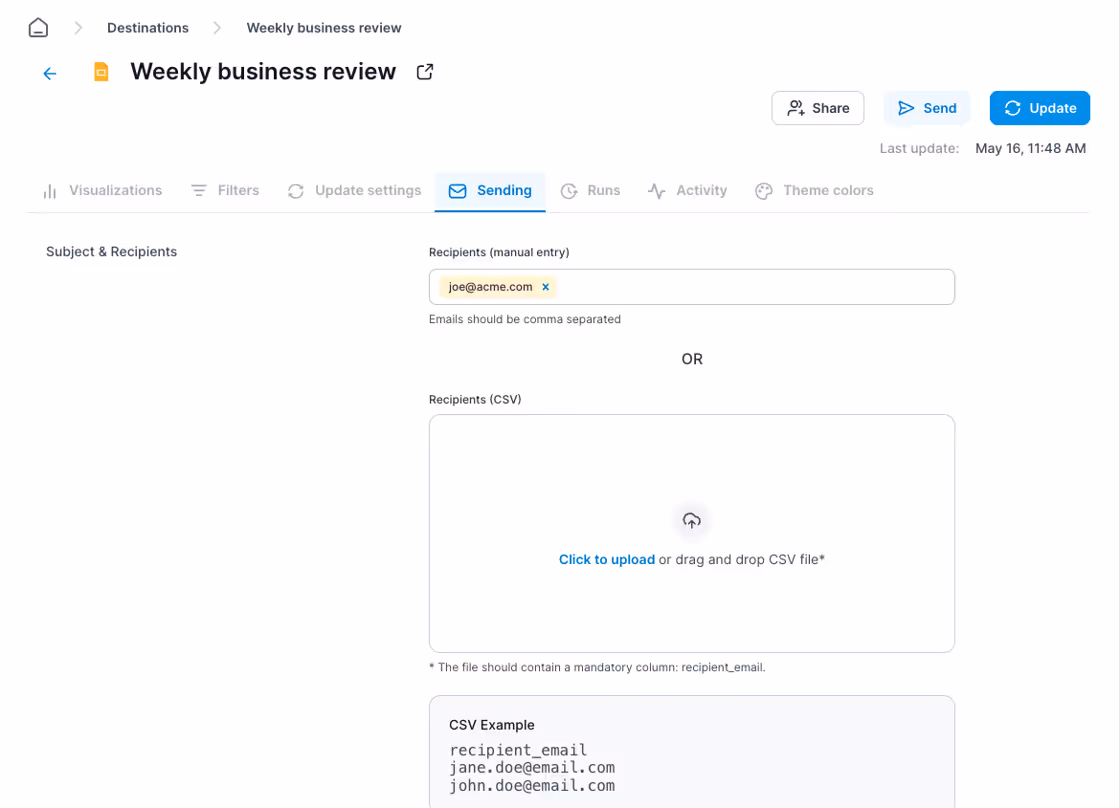Select Destinations in the breadcrumb
Viewport: 1120px width, 808px height.
coord(147,27)
